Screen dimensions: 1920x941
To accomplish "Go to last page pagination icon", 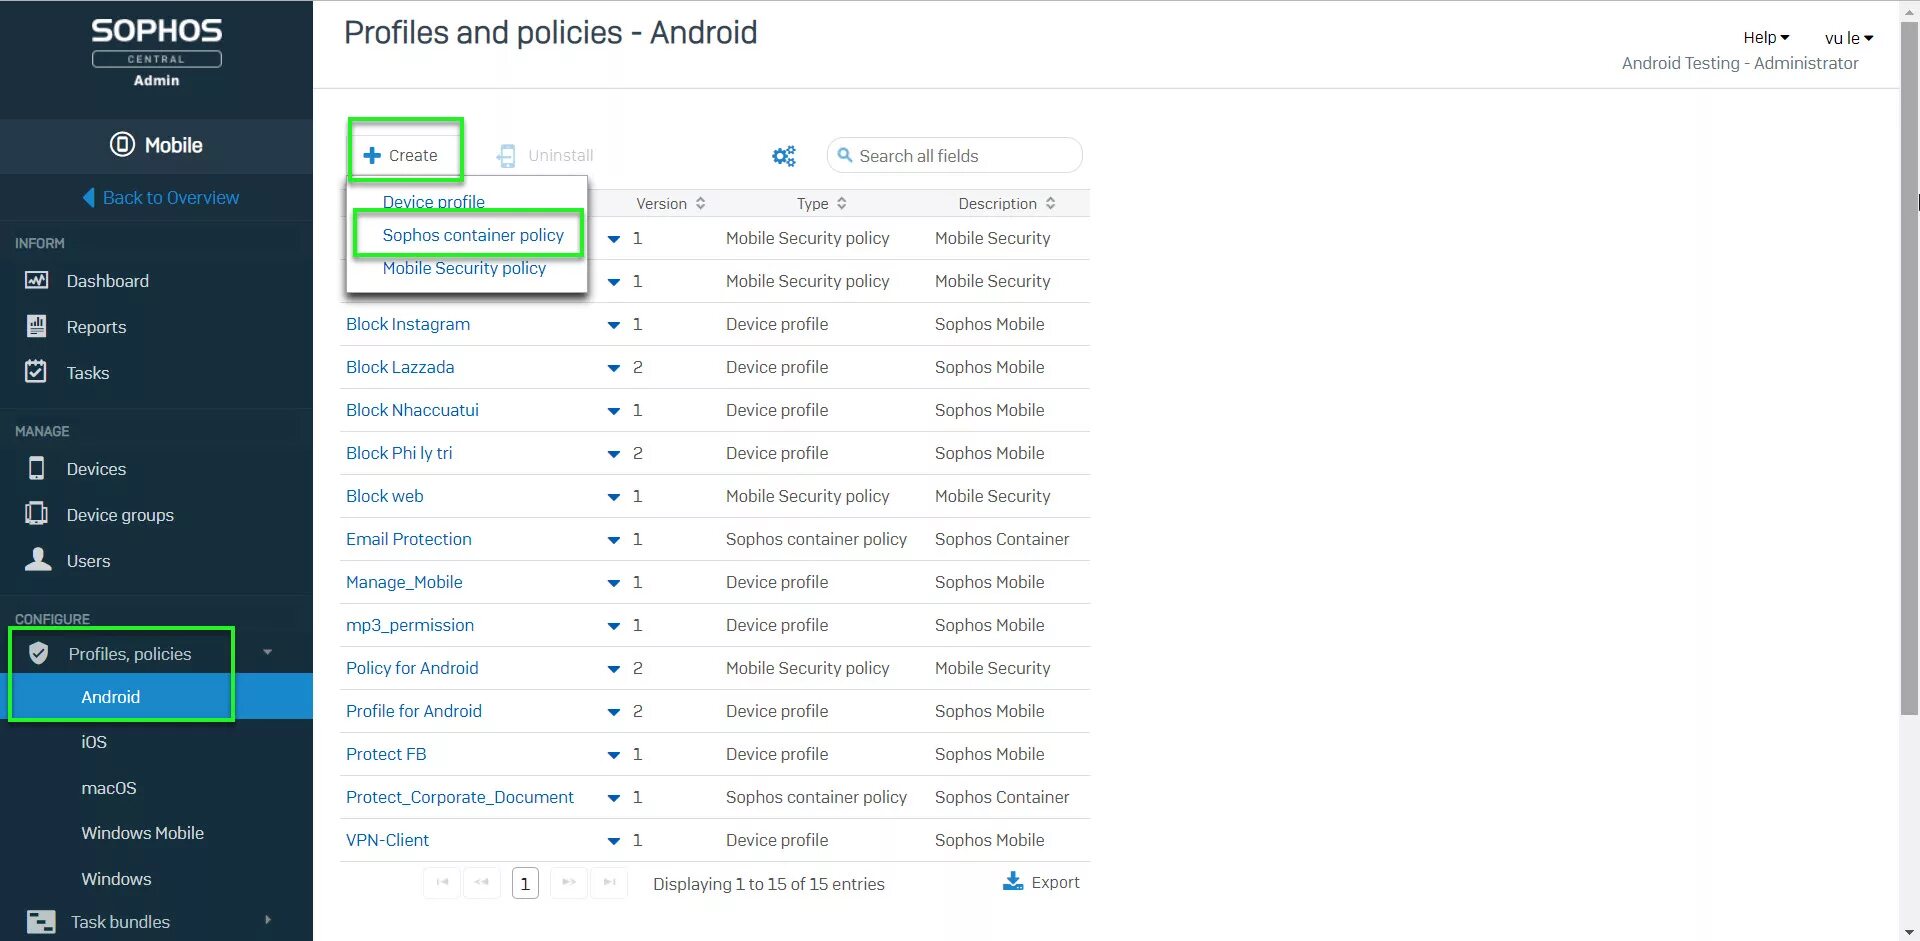I will (x=609, y=882).
